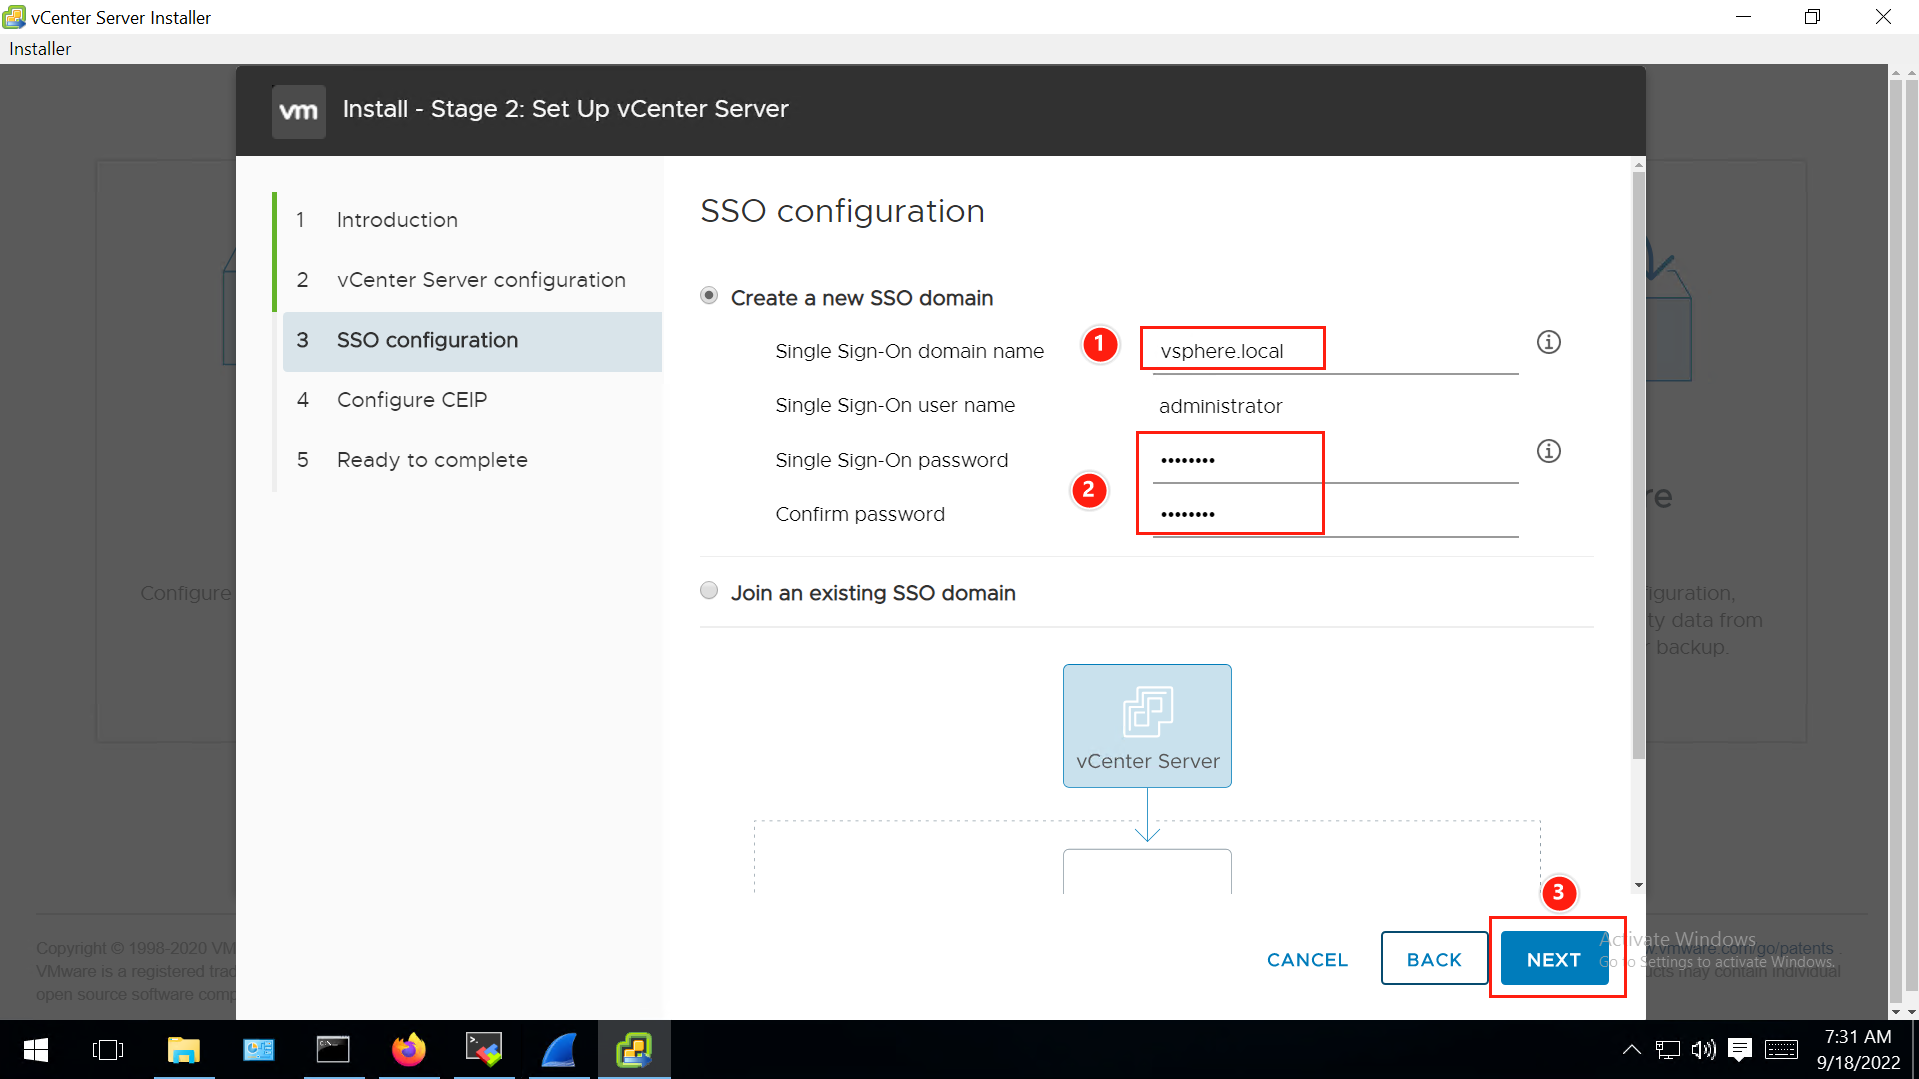Click the taskbar clock showing 7:31 AM

click(1858, 1049)
